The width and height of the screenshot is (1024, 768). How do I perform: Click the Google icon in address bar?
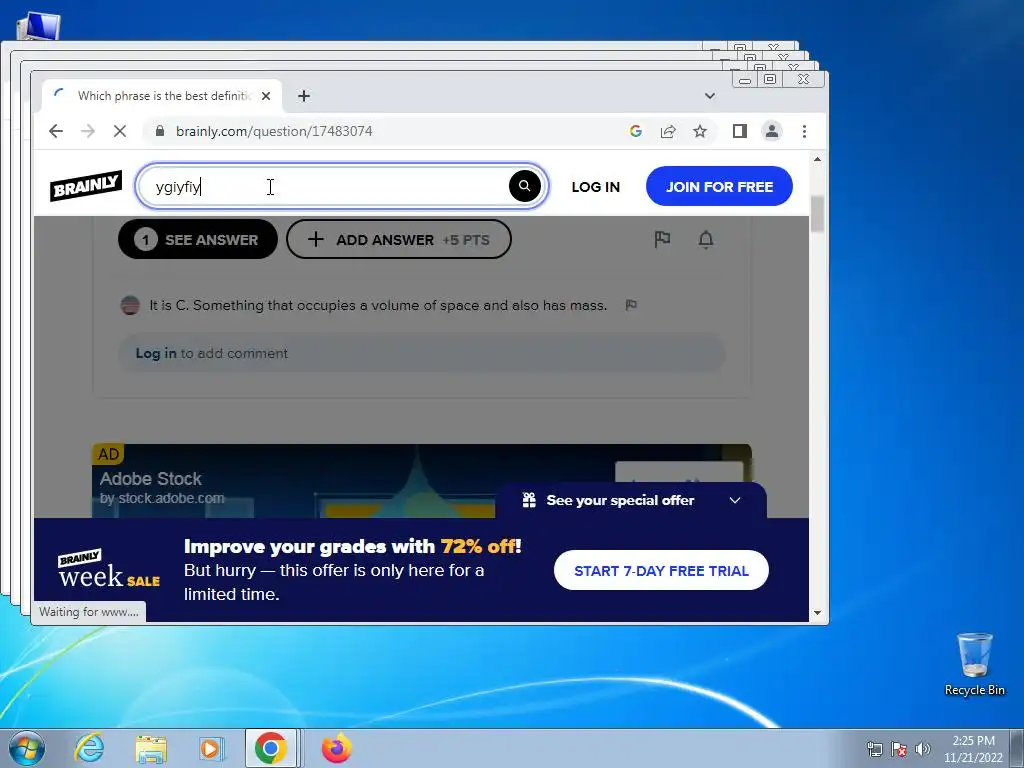635,131
